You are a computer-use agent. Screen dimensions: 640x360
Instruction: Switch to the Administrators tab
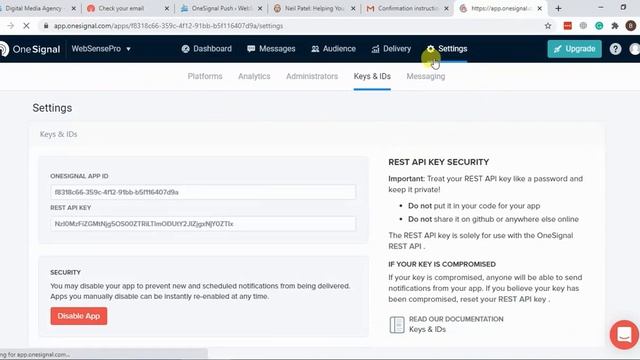[312, 76]
